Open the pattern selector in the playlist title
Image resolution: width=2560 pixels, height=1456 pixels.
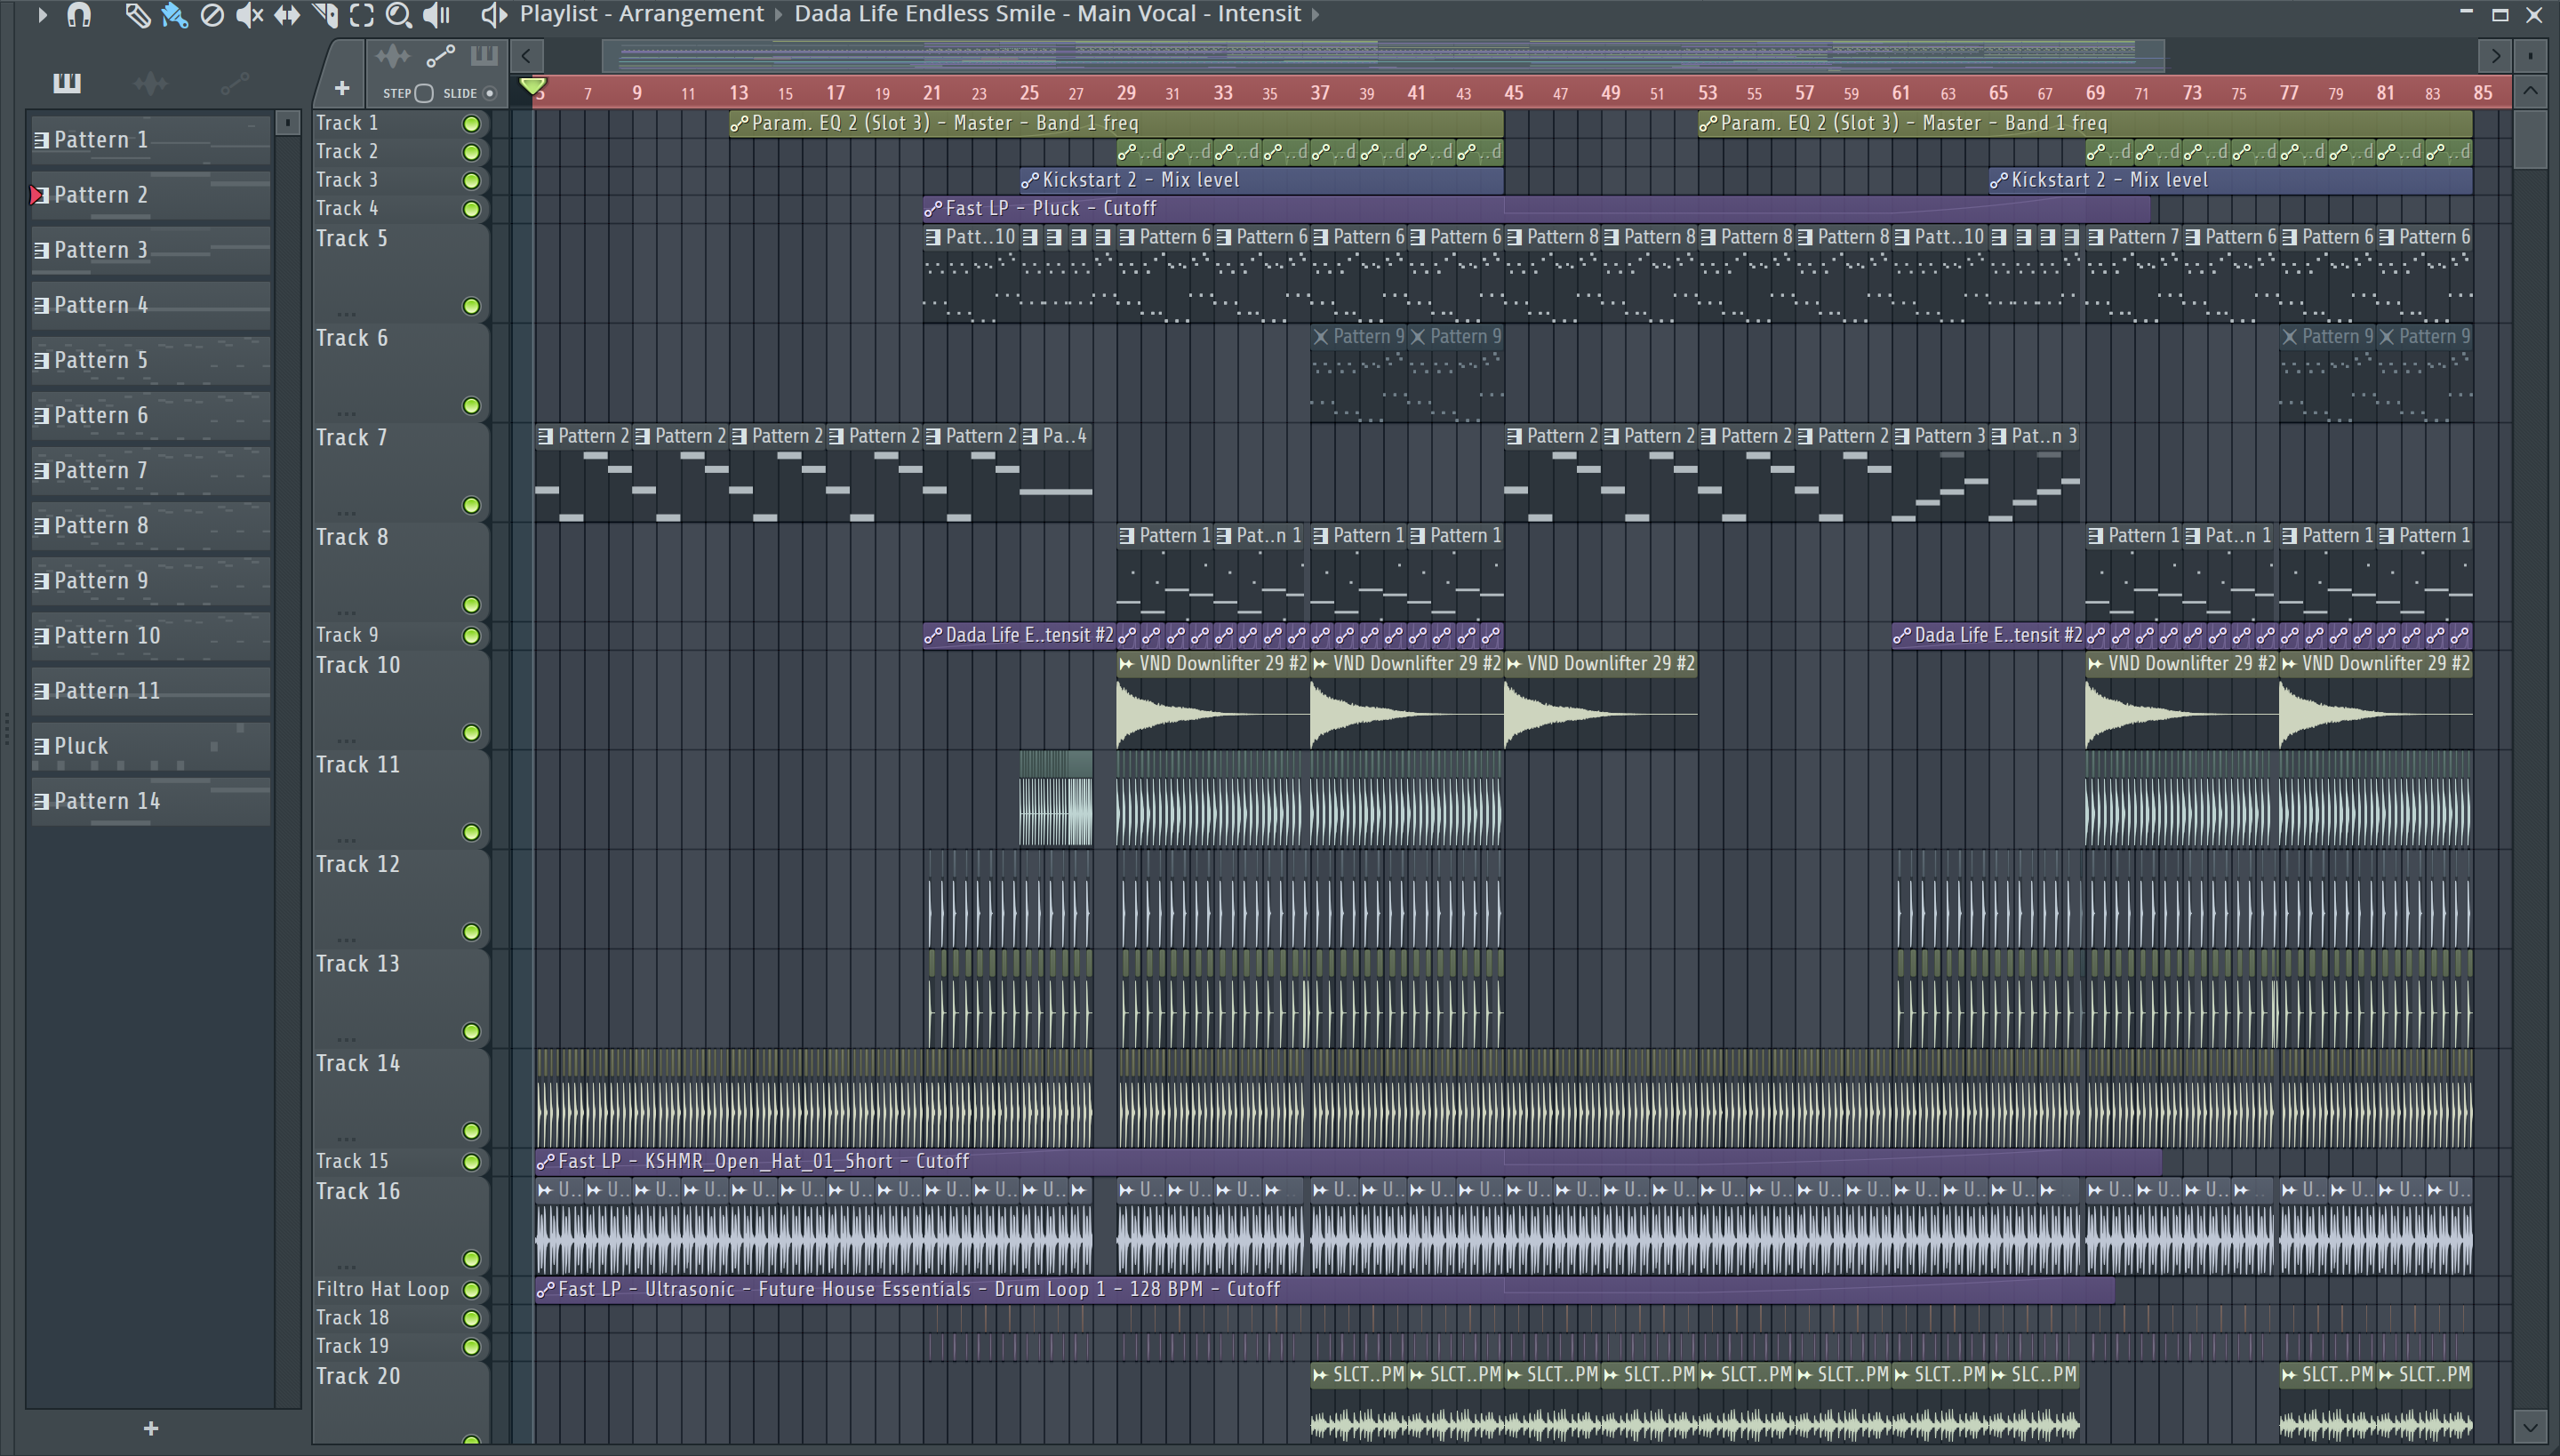coord(1047,14)
